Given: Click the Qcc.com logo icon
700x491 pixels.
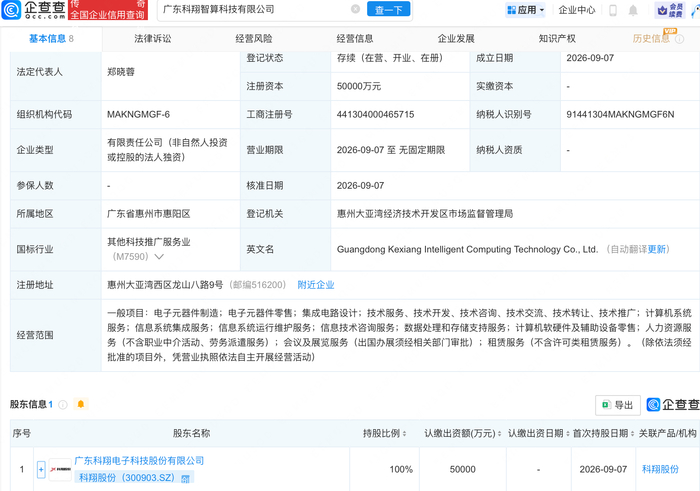Looking at the screenshot, I should pos(11,10).
